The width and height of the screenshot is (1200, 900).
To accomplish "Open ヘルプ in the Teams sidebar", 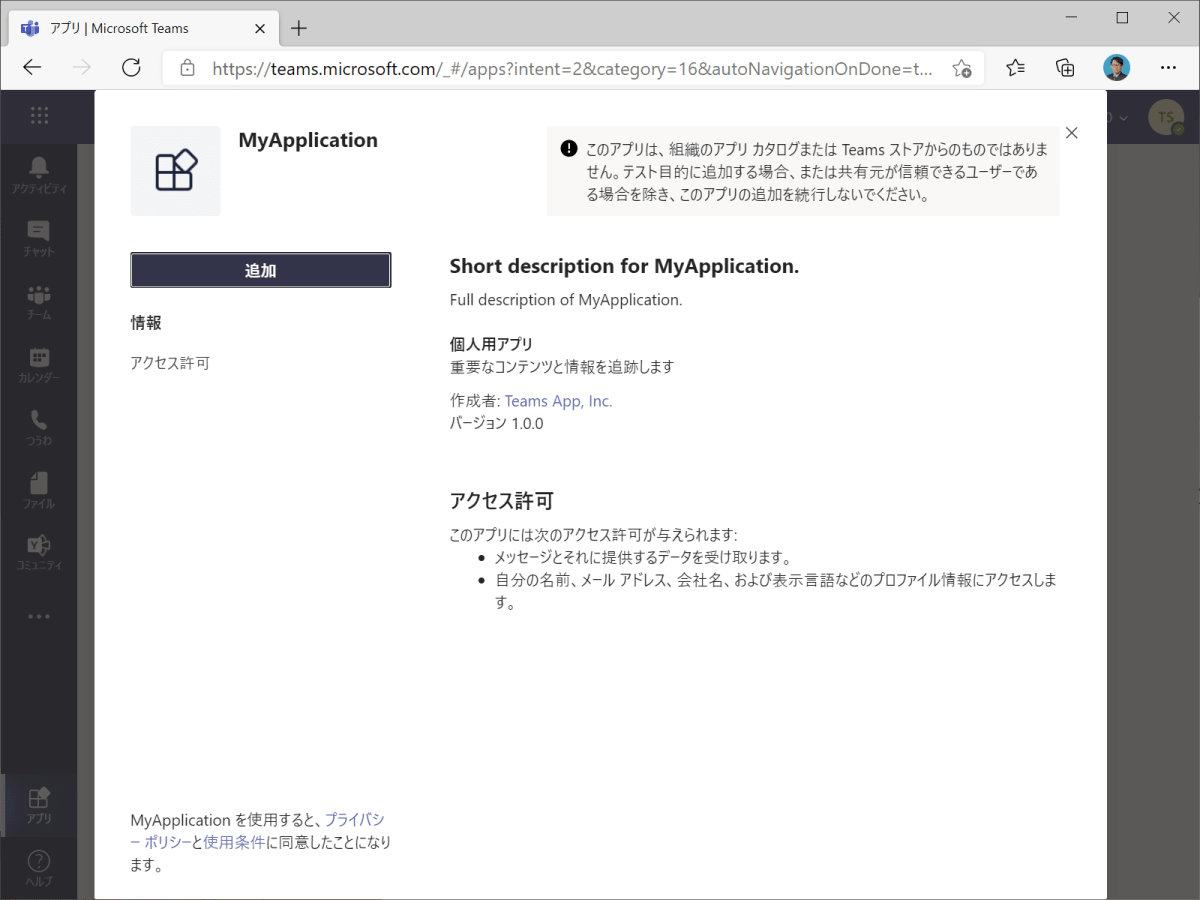I will click(x=39, y=867).
